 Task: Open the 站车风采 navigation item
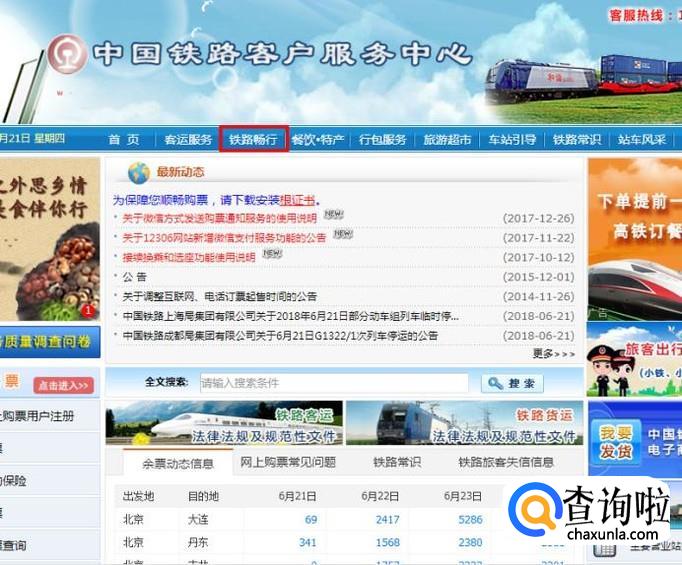tap(642, 140)
